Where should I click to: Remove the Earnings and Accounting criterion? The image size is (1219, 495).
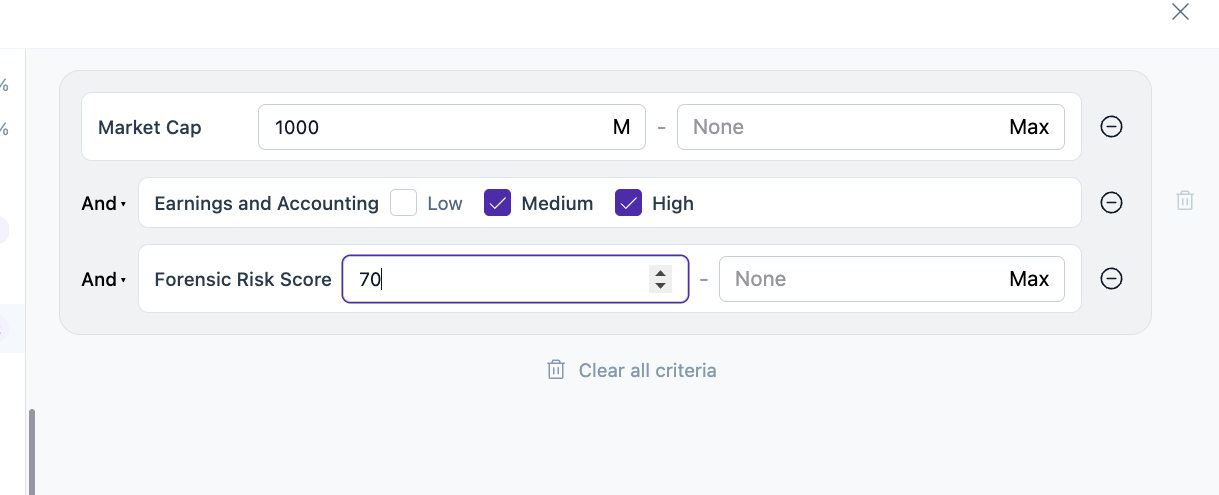pyautogui.click(x=1111, y=203)
